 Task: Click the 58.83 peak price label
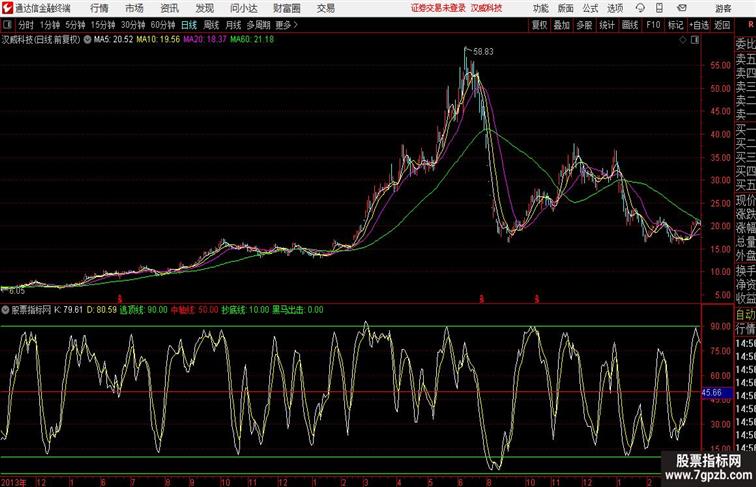pyautogui.click(x=483, y=52)
